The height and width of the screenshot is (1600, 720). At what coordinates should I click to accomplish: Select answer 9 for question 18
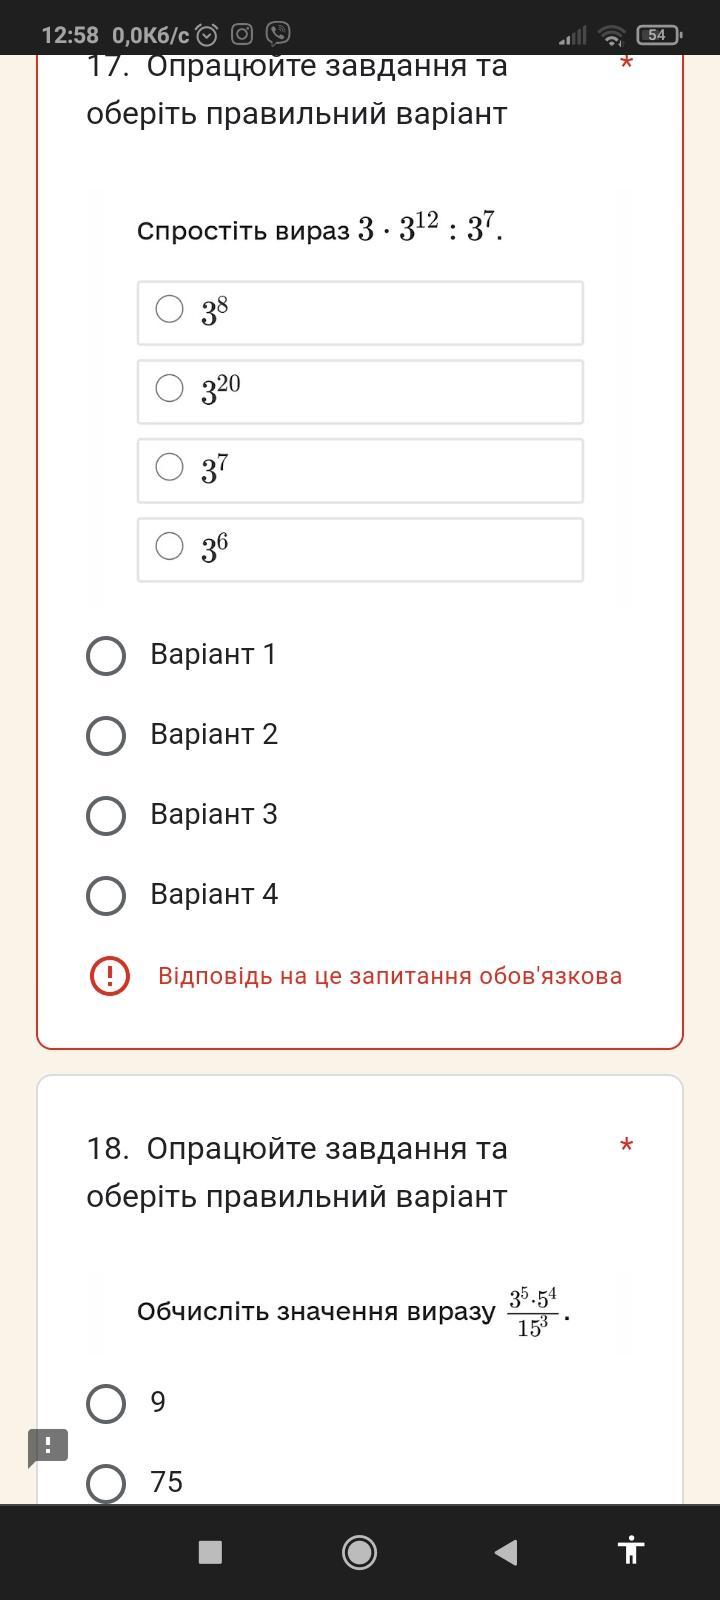coord(106,1404)
